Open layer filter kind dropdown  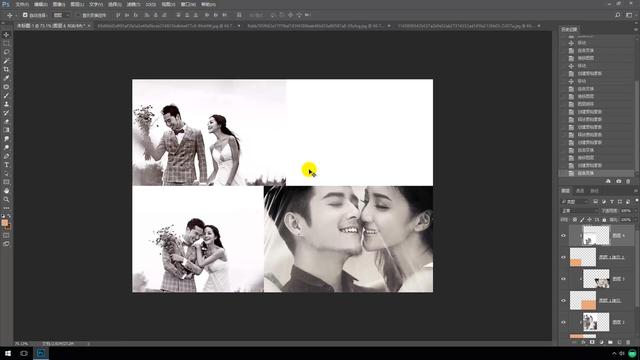pos(575,202)
